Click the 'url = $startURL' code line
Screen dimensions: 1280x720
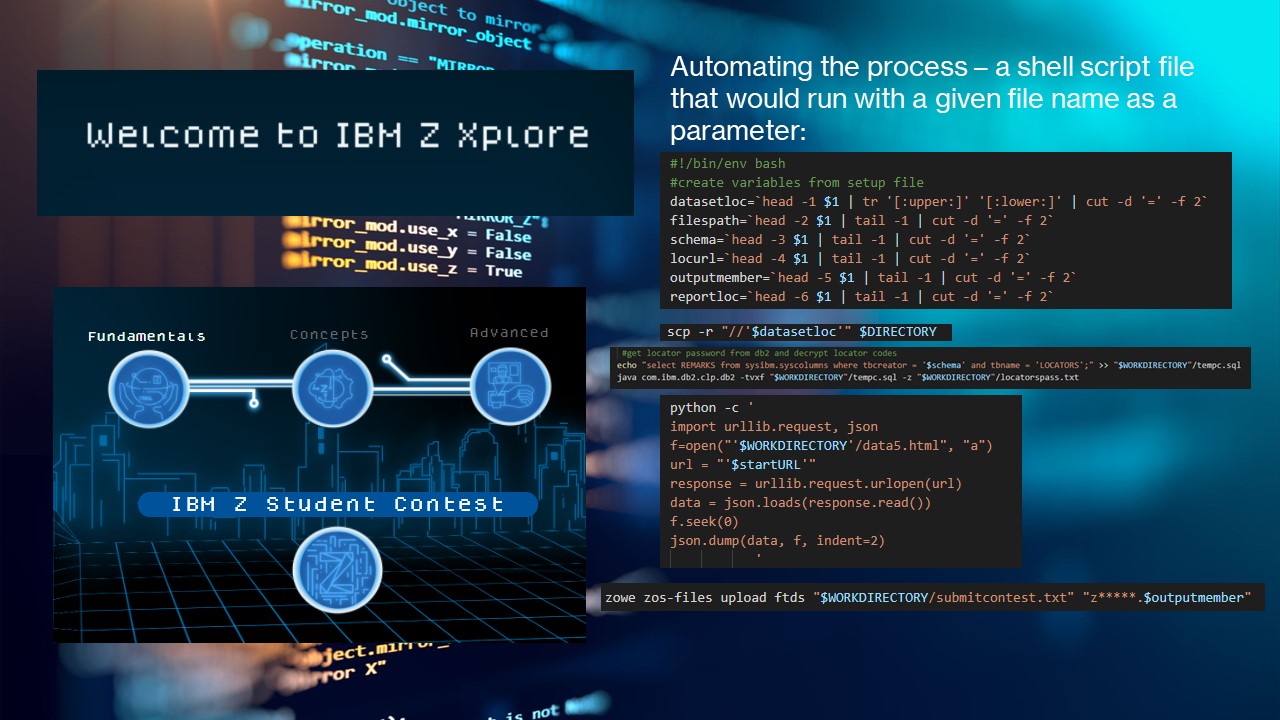(x=743, y=465)
